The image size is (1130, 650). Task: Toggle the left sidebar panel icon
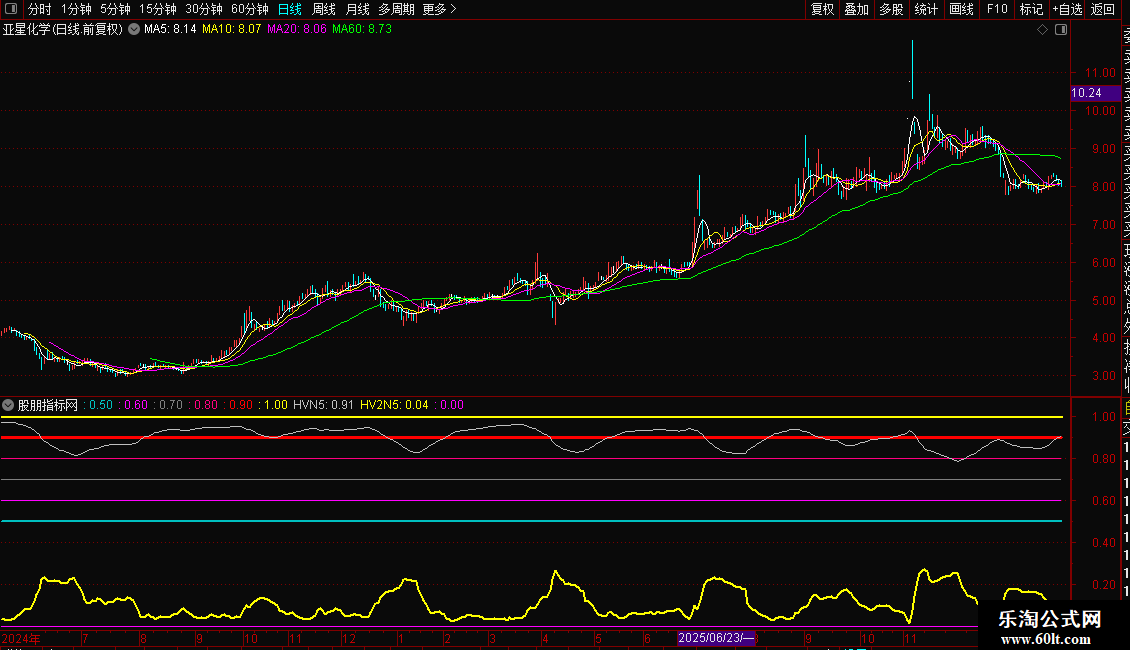pyautogui.click(x=11, y=9)
